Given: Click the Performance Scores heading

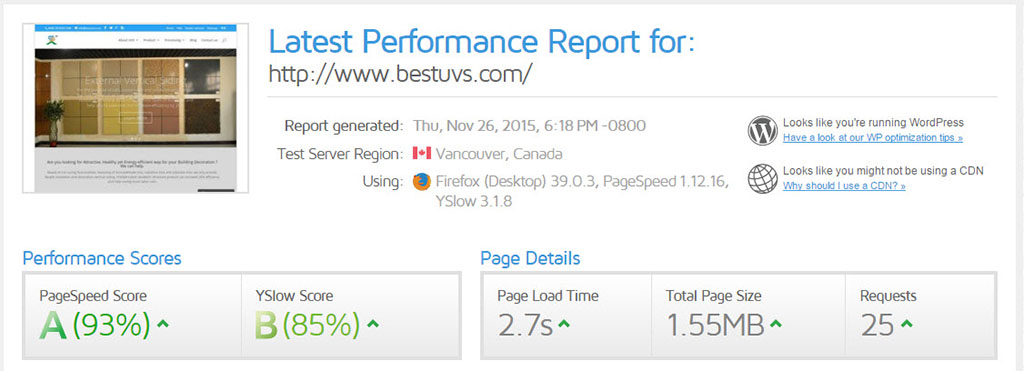Looking at the screenshot, I should 102,258.
